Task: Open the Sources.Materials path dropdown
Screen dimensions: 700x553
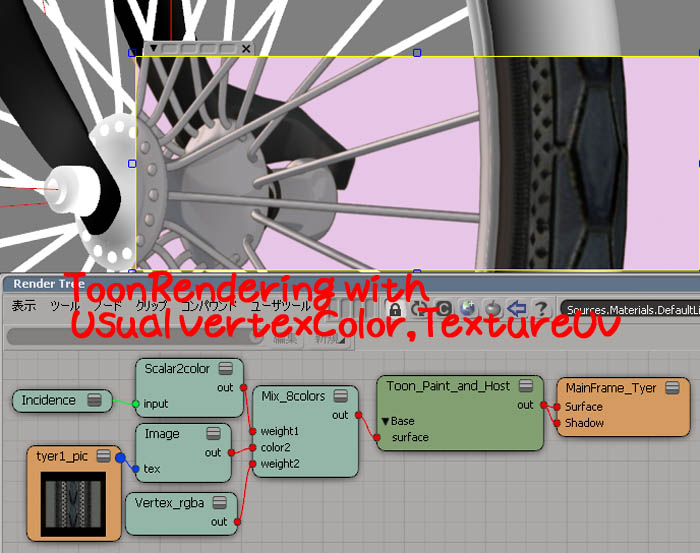Action: click(630, 310)
